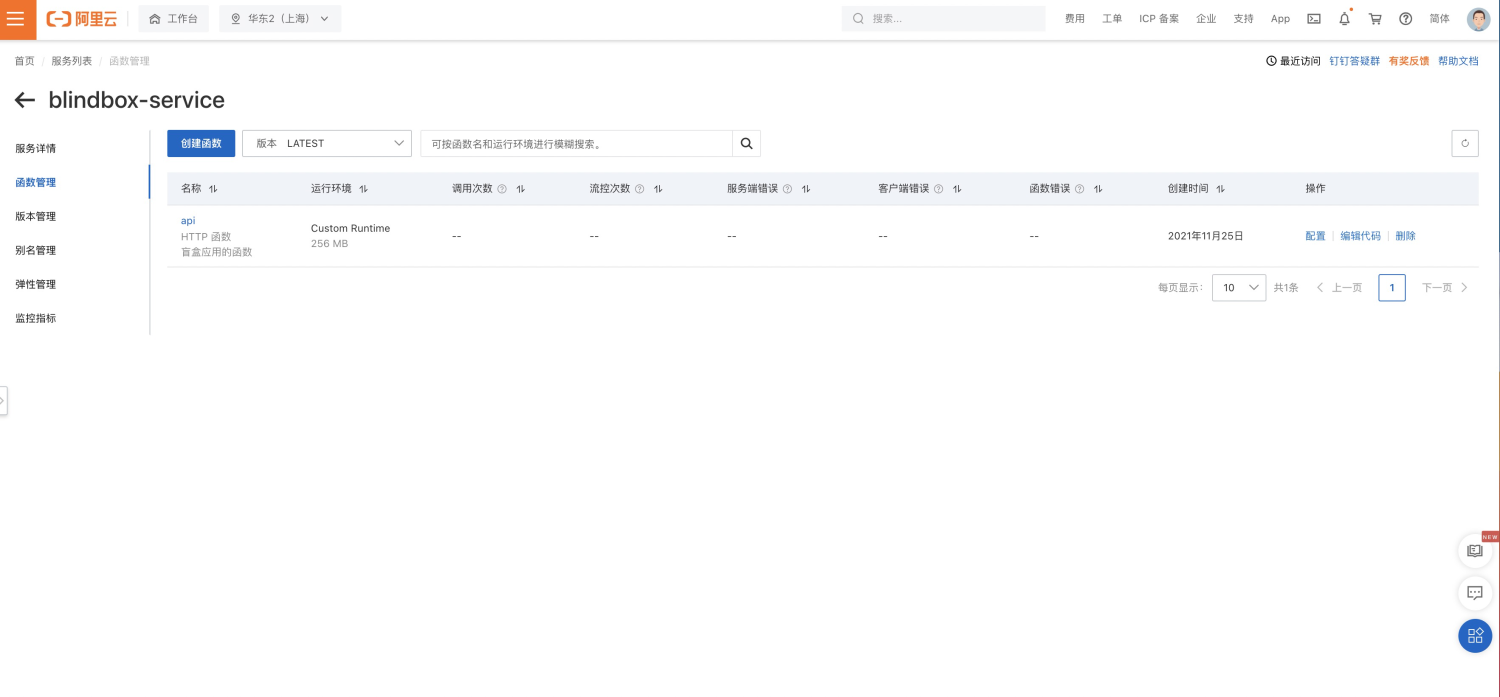The width and height of the screenshot is (1500, 697).
Task: Select 函数管理 in the sidebar
Action: pyautogui.click(x=36, y=182)
